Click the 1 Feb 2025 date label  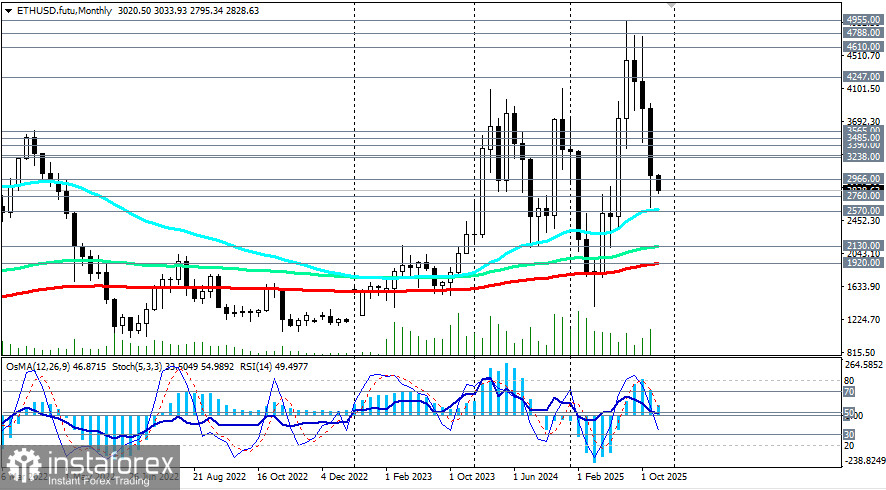(x=600, y=476)
